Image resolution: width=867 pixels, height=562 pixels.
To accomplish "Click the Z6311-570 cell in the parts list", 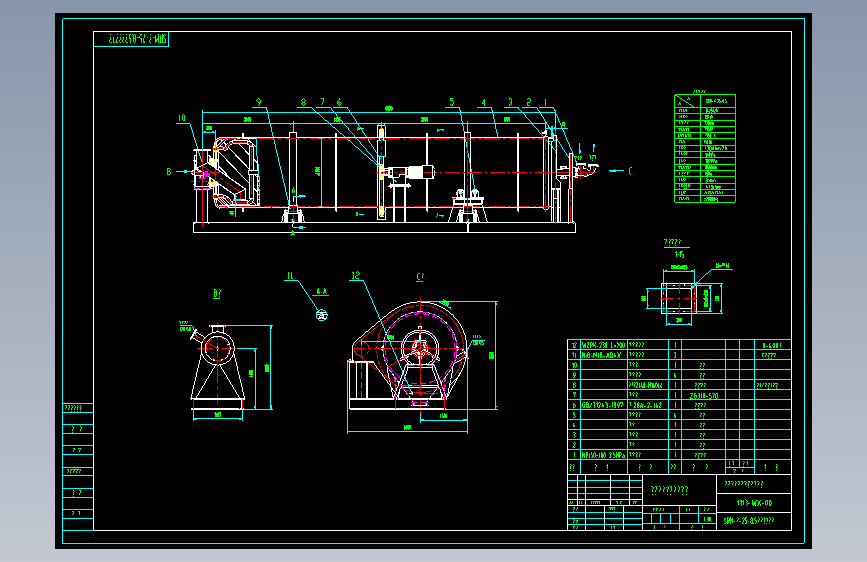I will tap(703, 396).
